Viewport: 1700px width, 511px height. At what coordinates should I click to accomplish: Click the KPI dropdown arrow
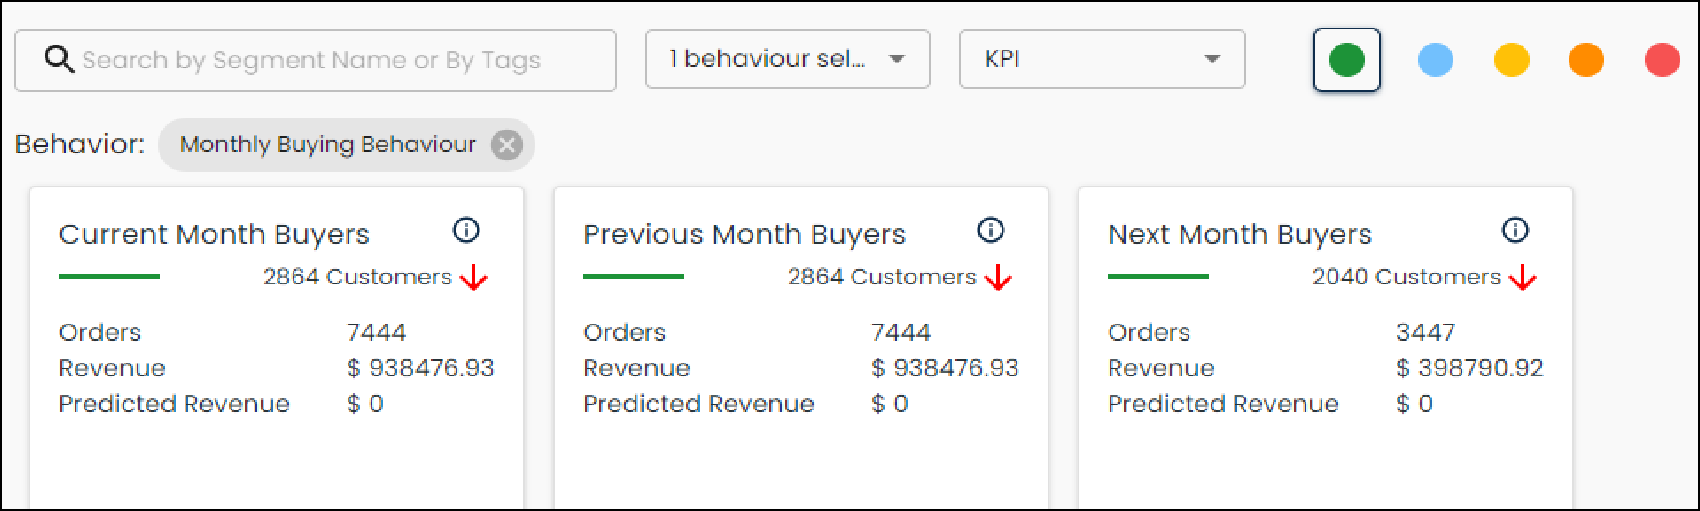[1213, 59]
